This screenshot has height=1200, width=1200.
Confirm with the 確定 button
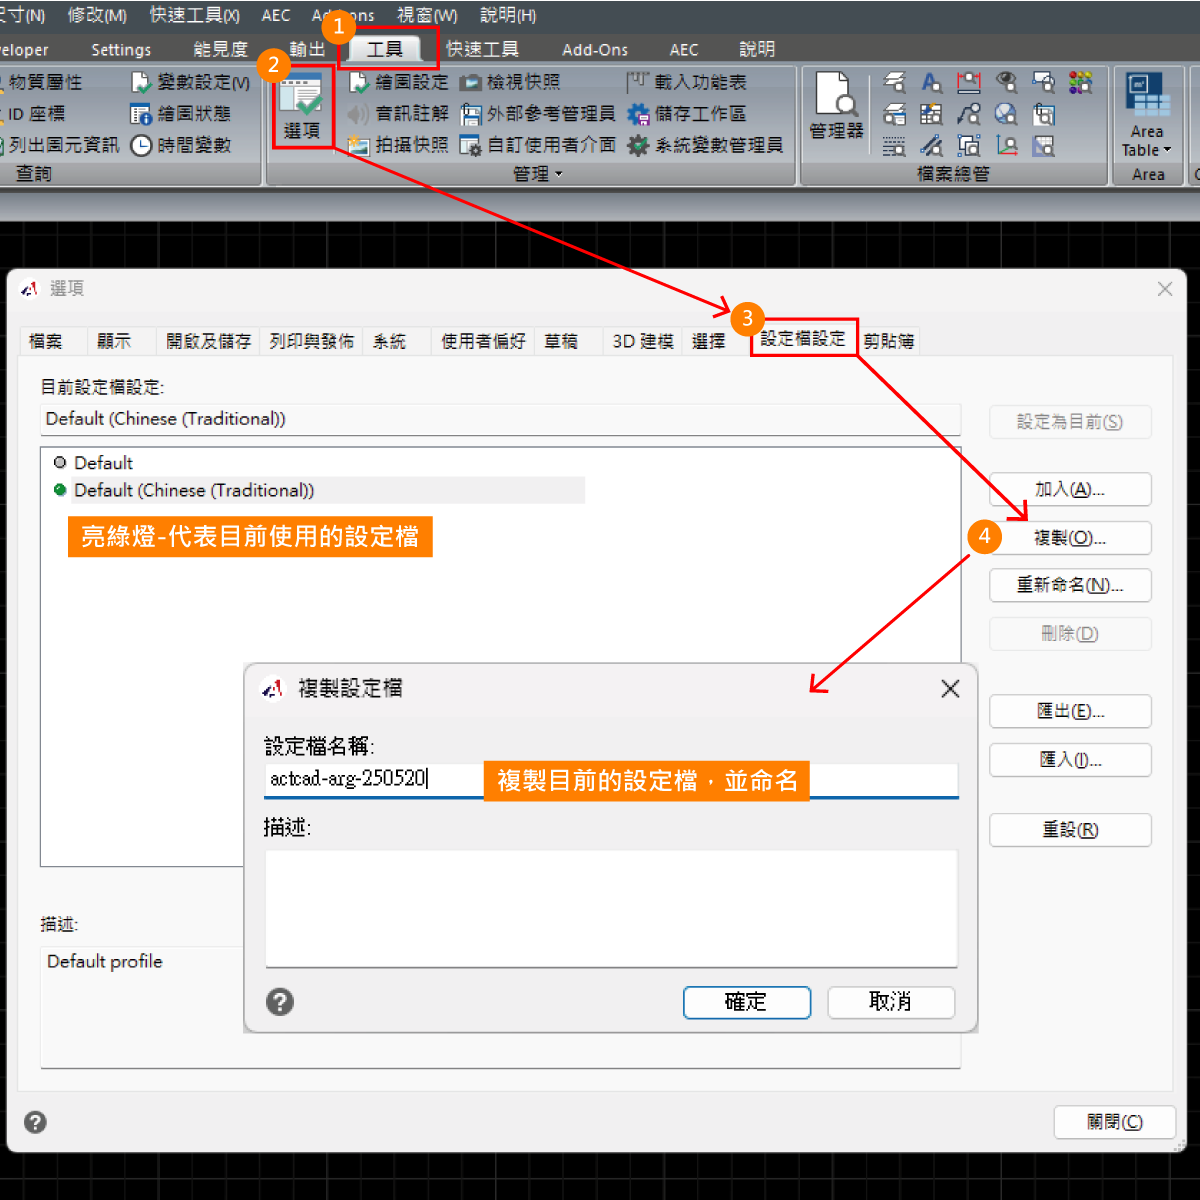point(747,1002)
